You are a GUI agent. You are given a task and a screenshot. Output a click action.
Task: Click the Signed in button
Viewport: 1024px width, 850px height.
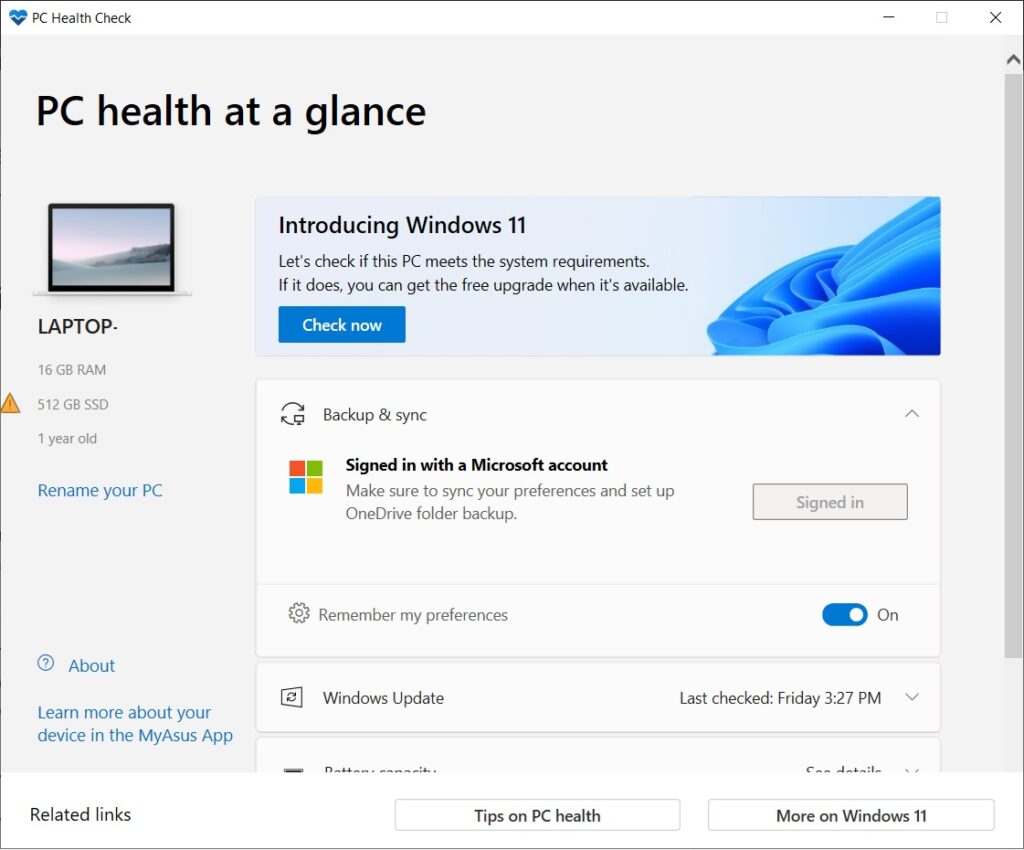coord(829,501)
